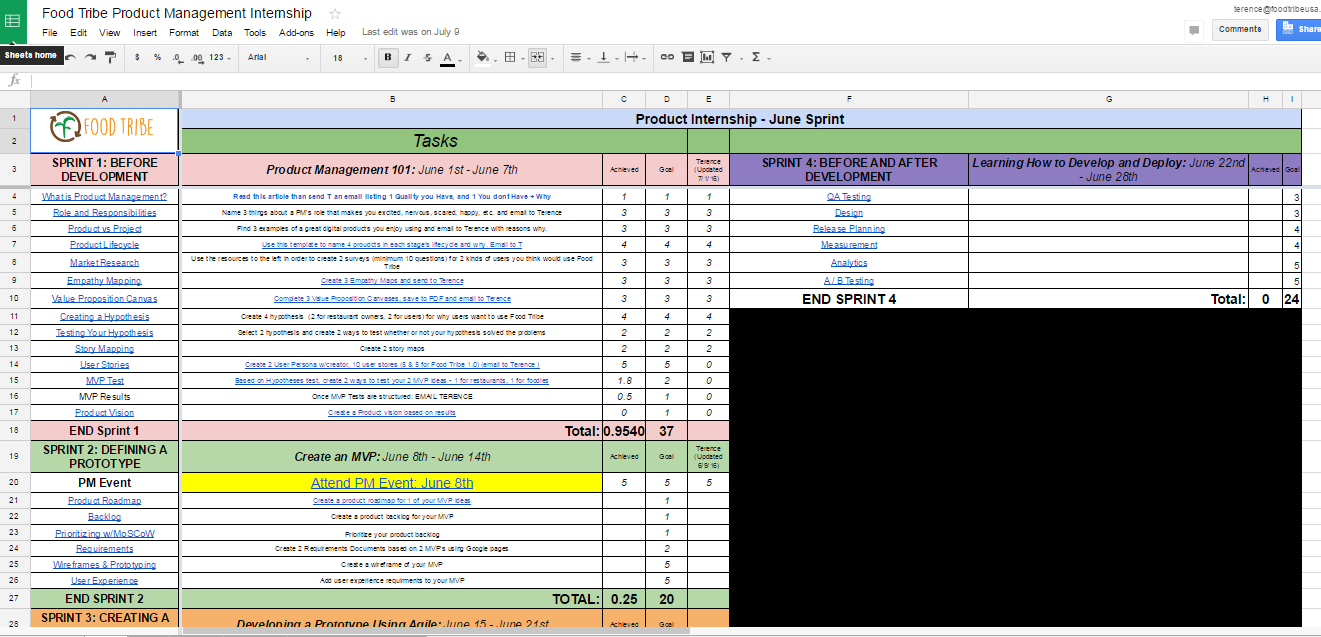1321x637 pixels.
Task: Open horizontal align dropdown
Action: [x=578, y=58]
